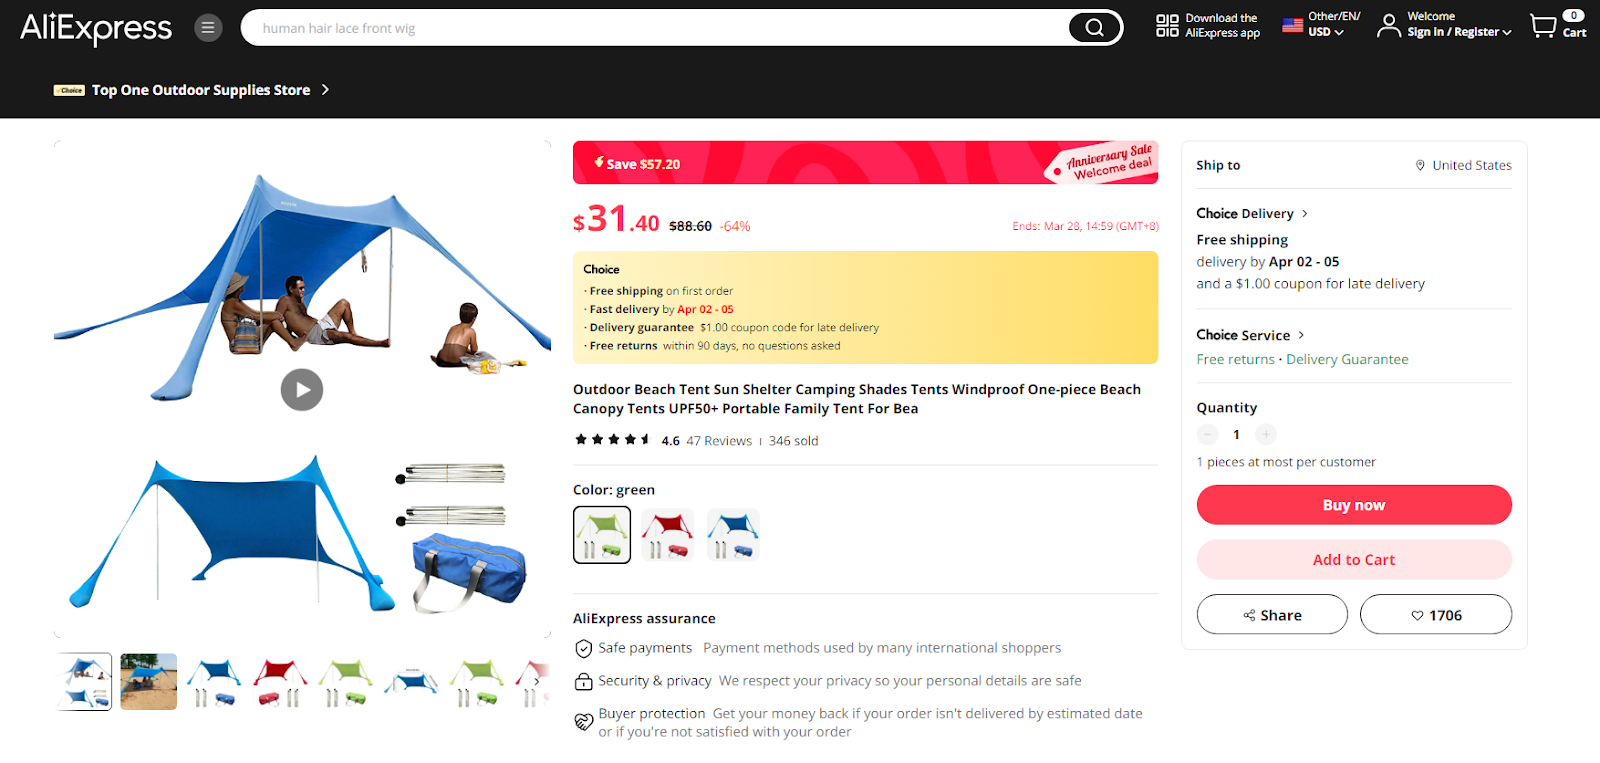Viewport: 1600px width, 763px height.
Task: Click the AliExpress logo
Action: click(x=96, y=28)
